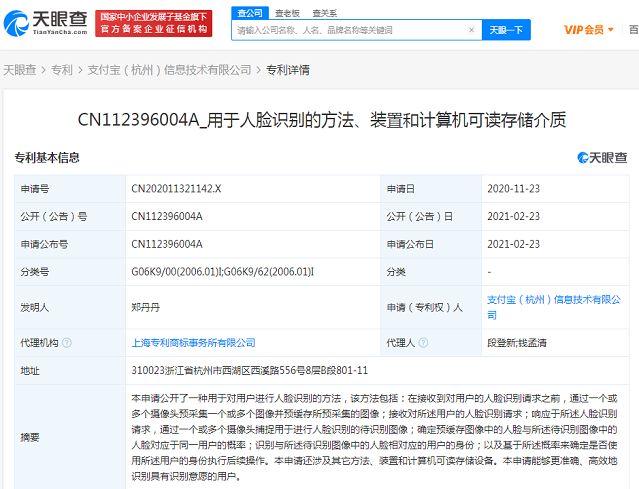Select the 查公司 search tab

[250, 13]
